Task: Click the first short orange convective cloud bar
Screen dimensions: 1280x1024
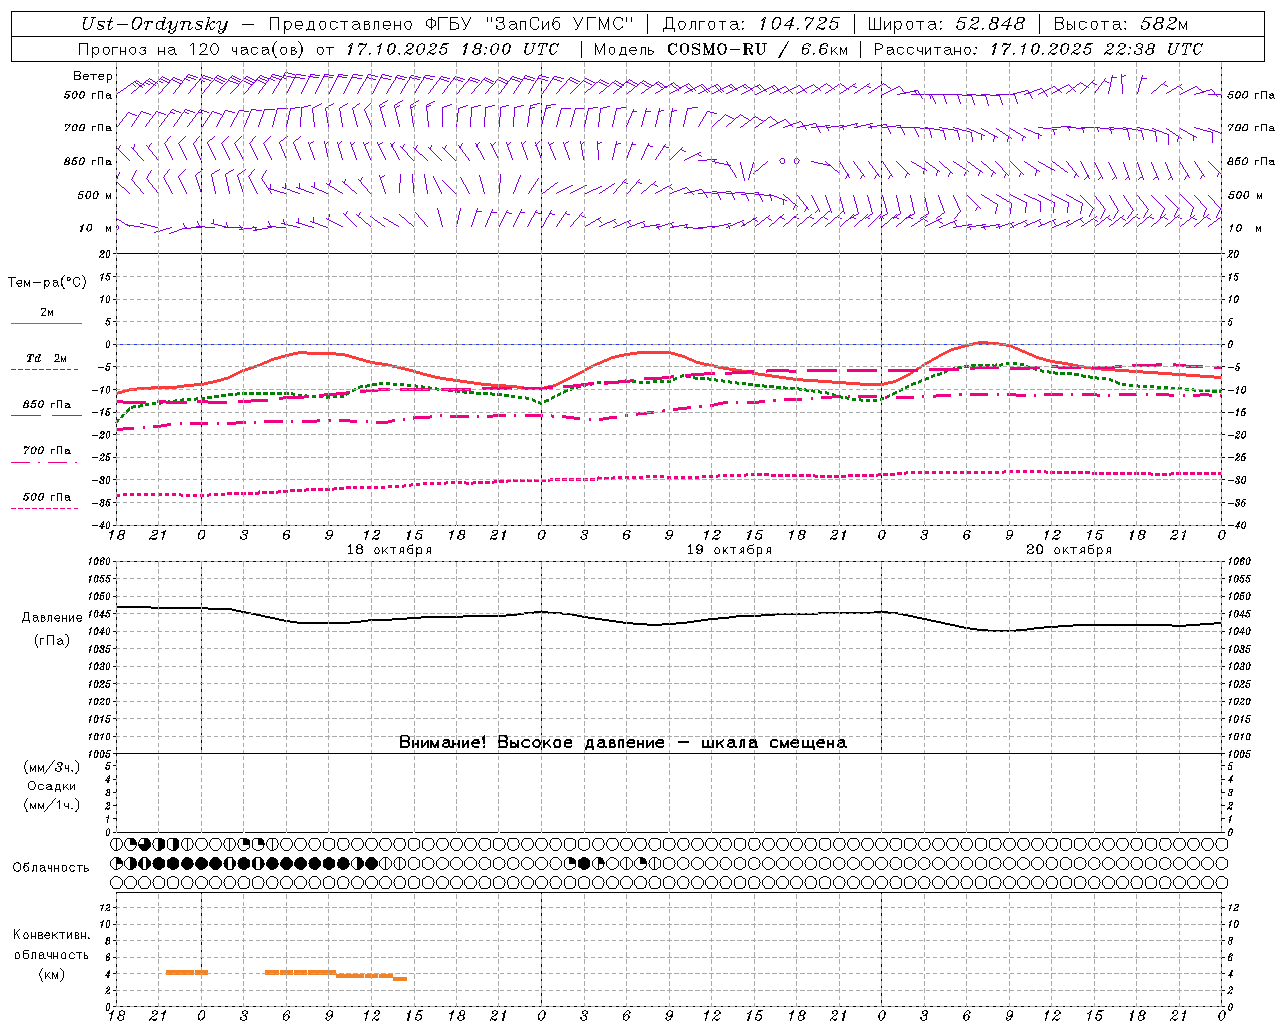Action: point(187,972)
